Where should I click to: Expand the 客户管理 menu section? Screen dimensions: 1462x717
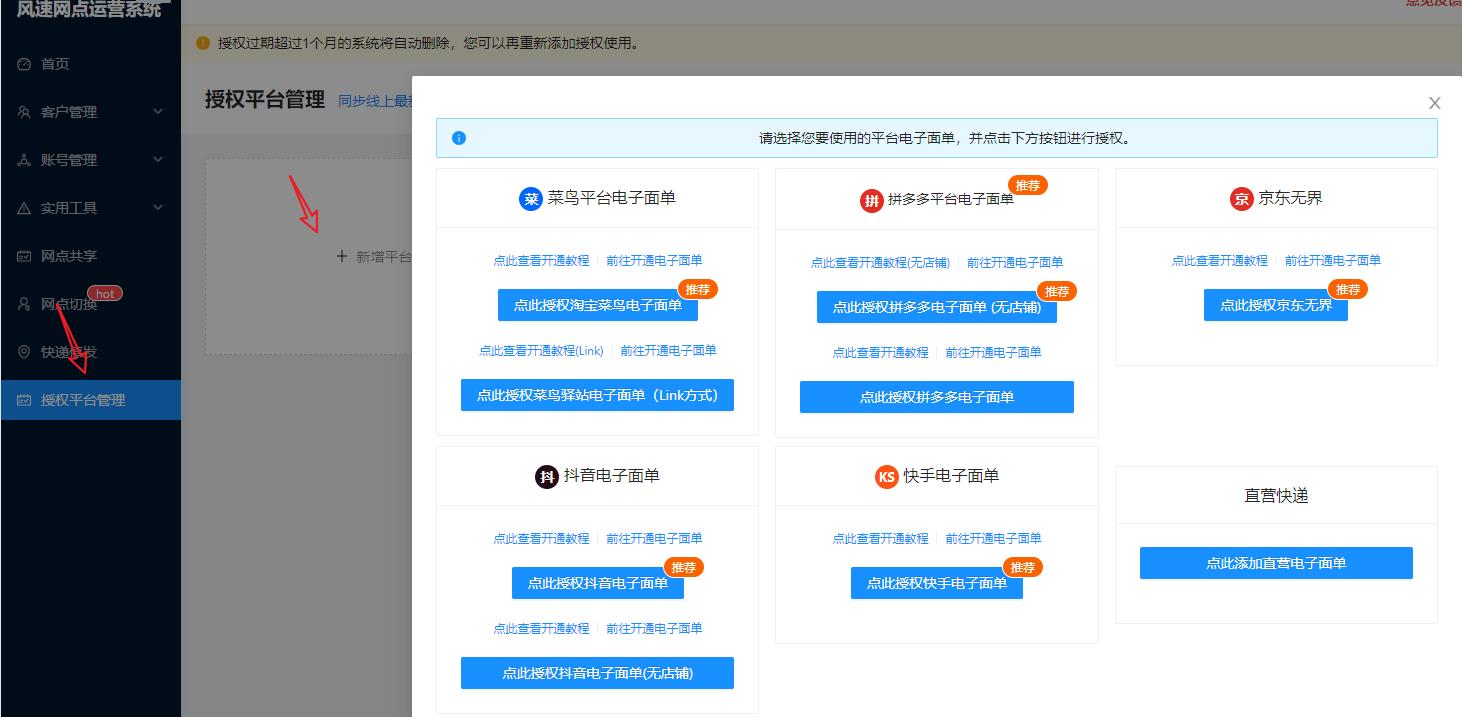point(70,111)
